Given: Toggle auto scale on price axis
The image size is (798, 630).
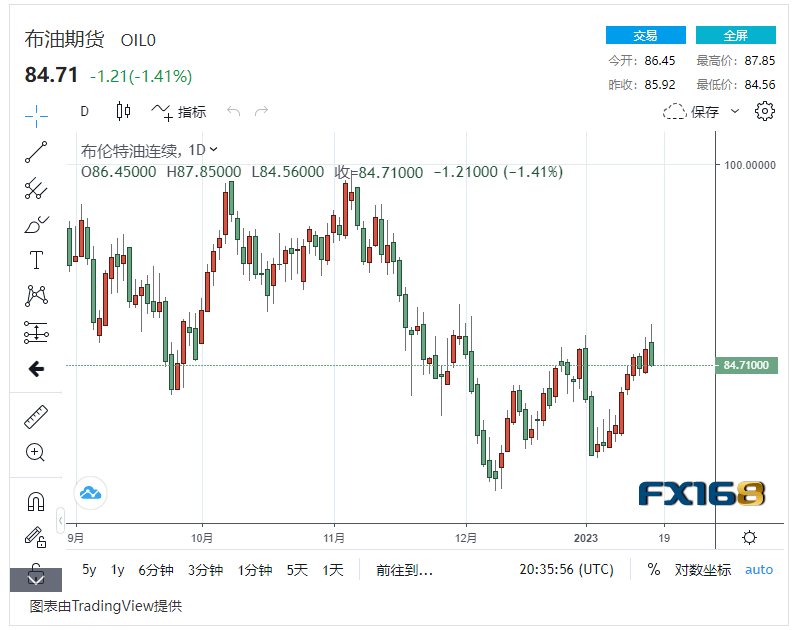Looking at the screenshot, I should (759, 570).
